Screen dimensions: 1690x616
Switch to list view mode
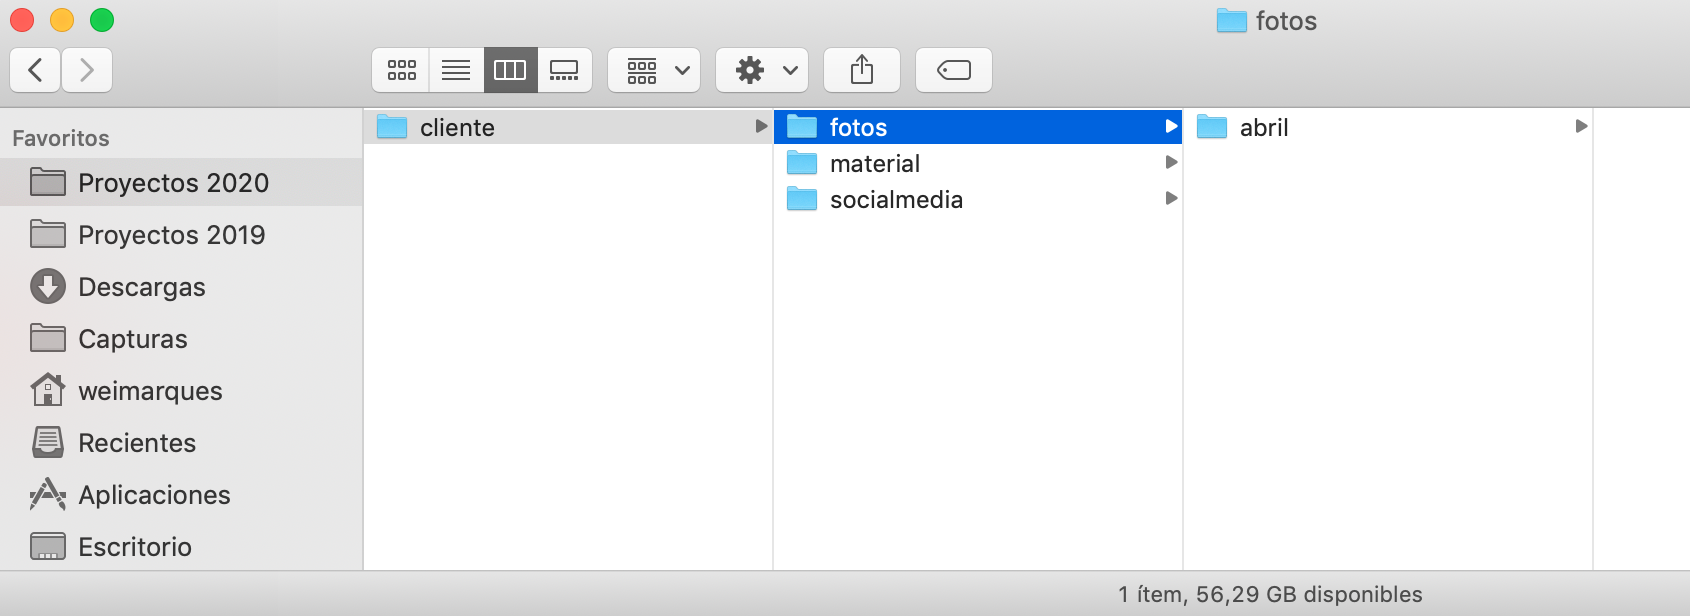(456, 70)
